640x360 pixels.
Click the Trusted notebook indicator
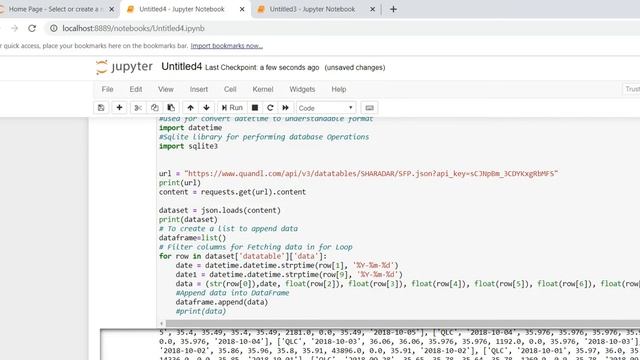coord(632,89)
